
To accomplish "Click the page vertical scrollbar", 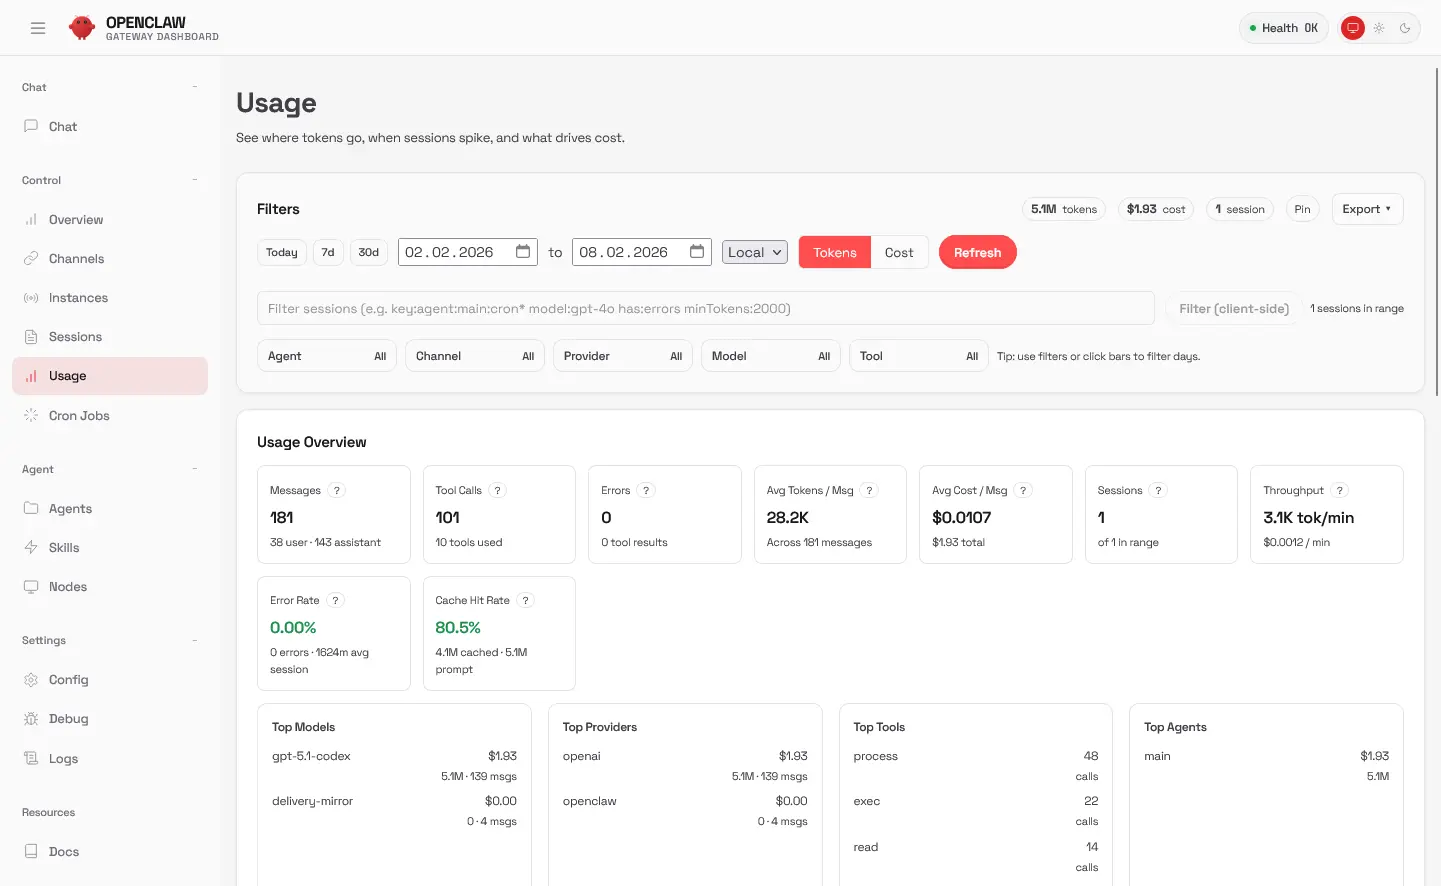I will (x=1437, y=232).
